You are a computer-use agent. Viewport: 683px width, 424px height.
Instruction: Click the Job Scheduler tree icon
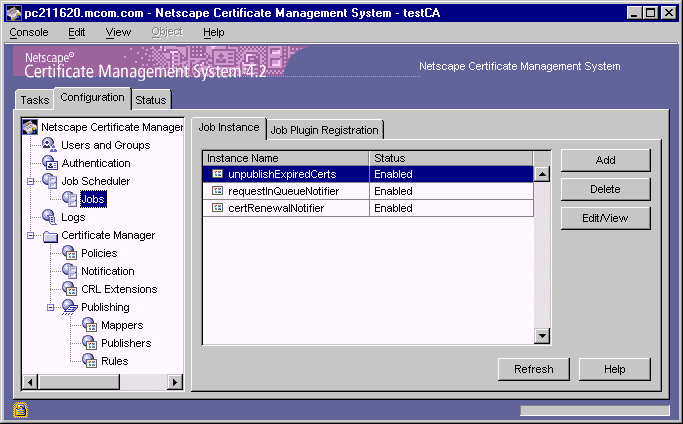click(50, 181)
